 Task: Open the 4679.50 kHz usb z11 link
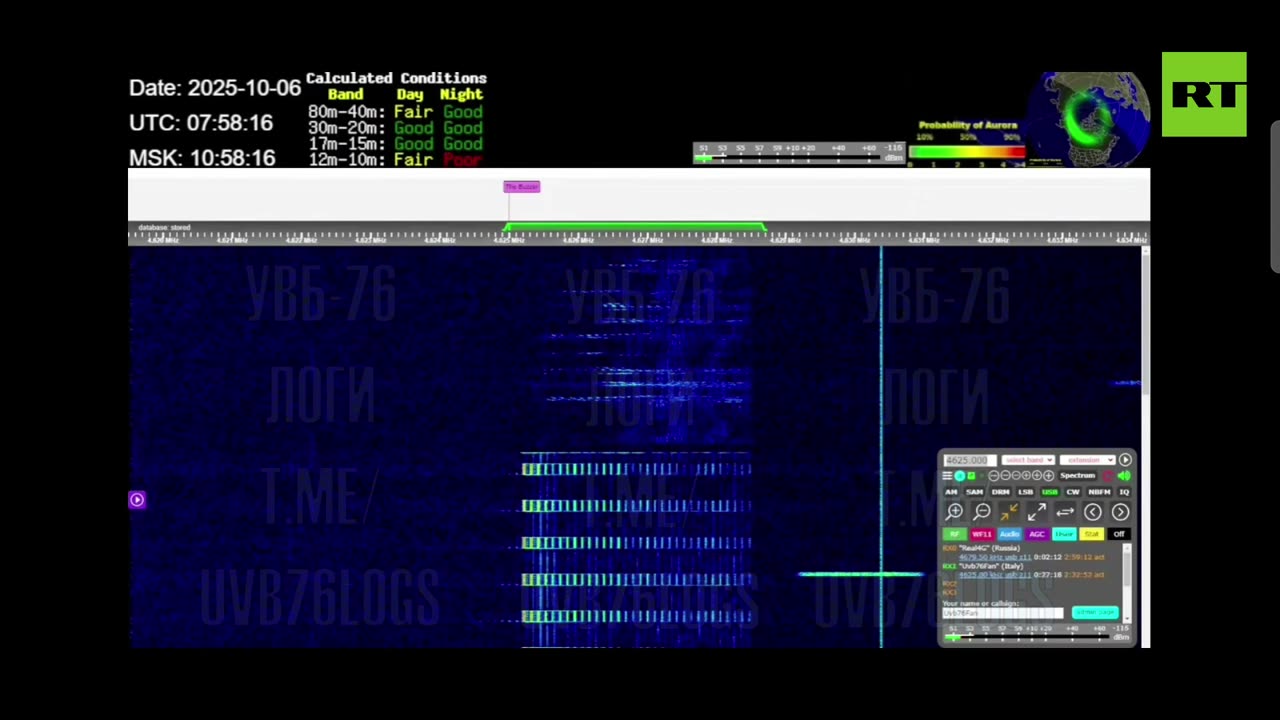(x=995, y=557)
